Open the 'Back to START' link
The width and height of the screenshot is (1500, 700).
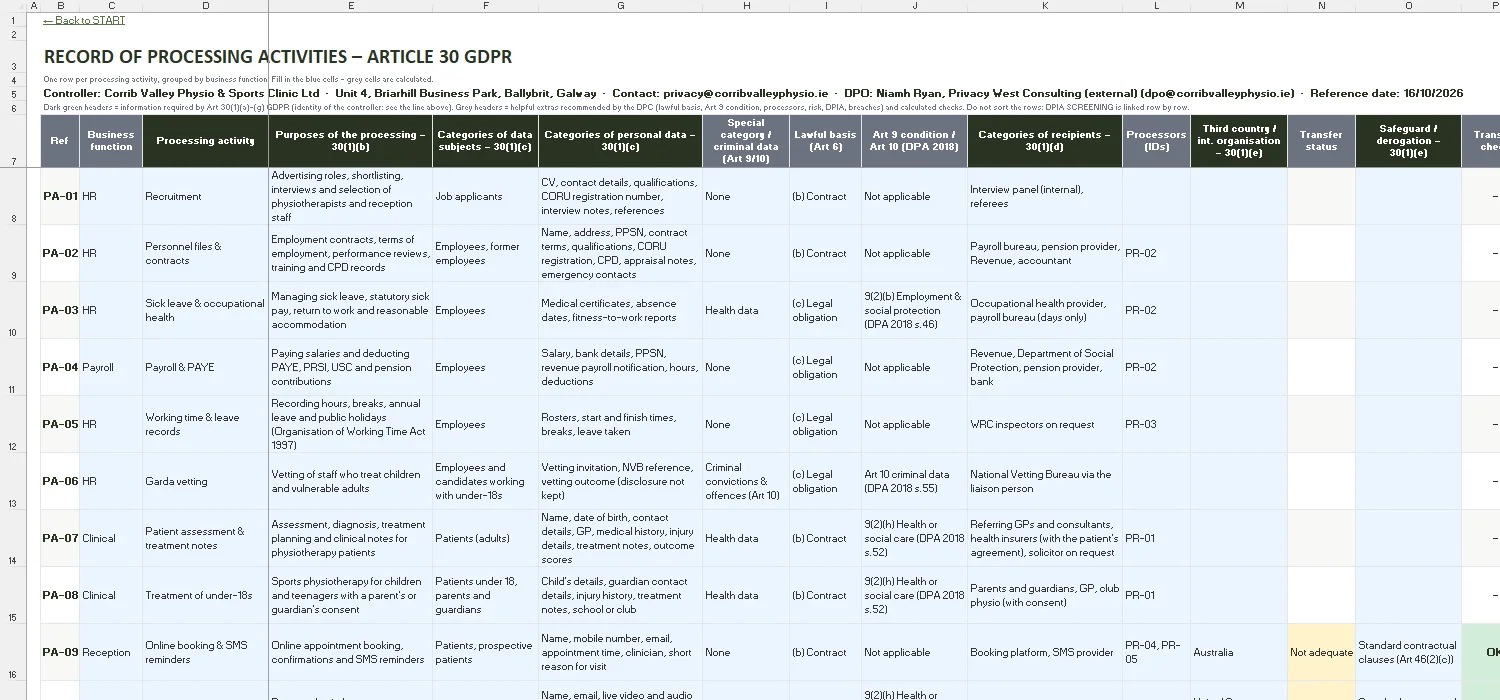point(85,20)
